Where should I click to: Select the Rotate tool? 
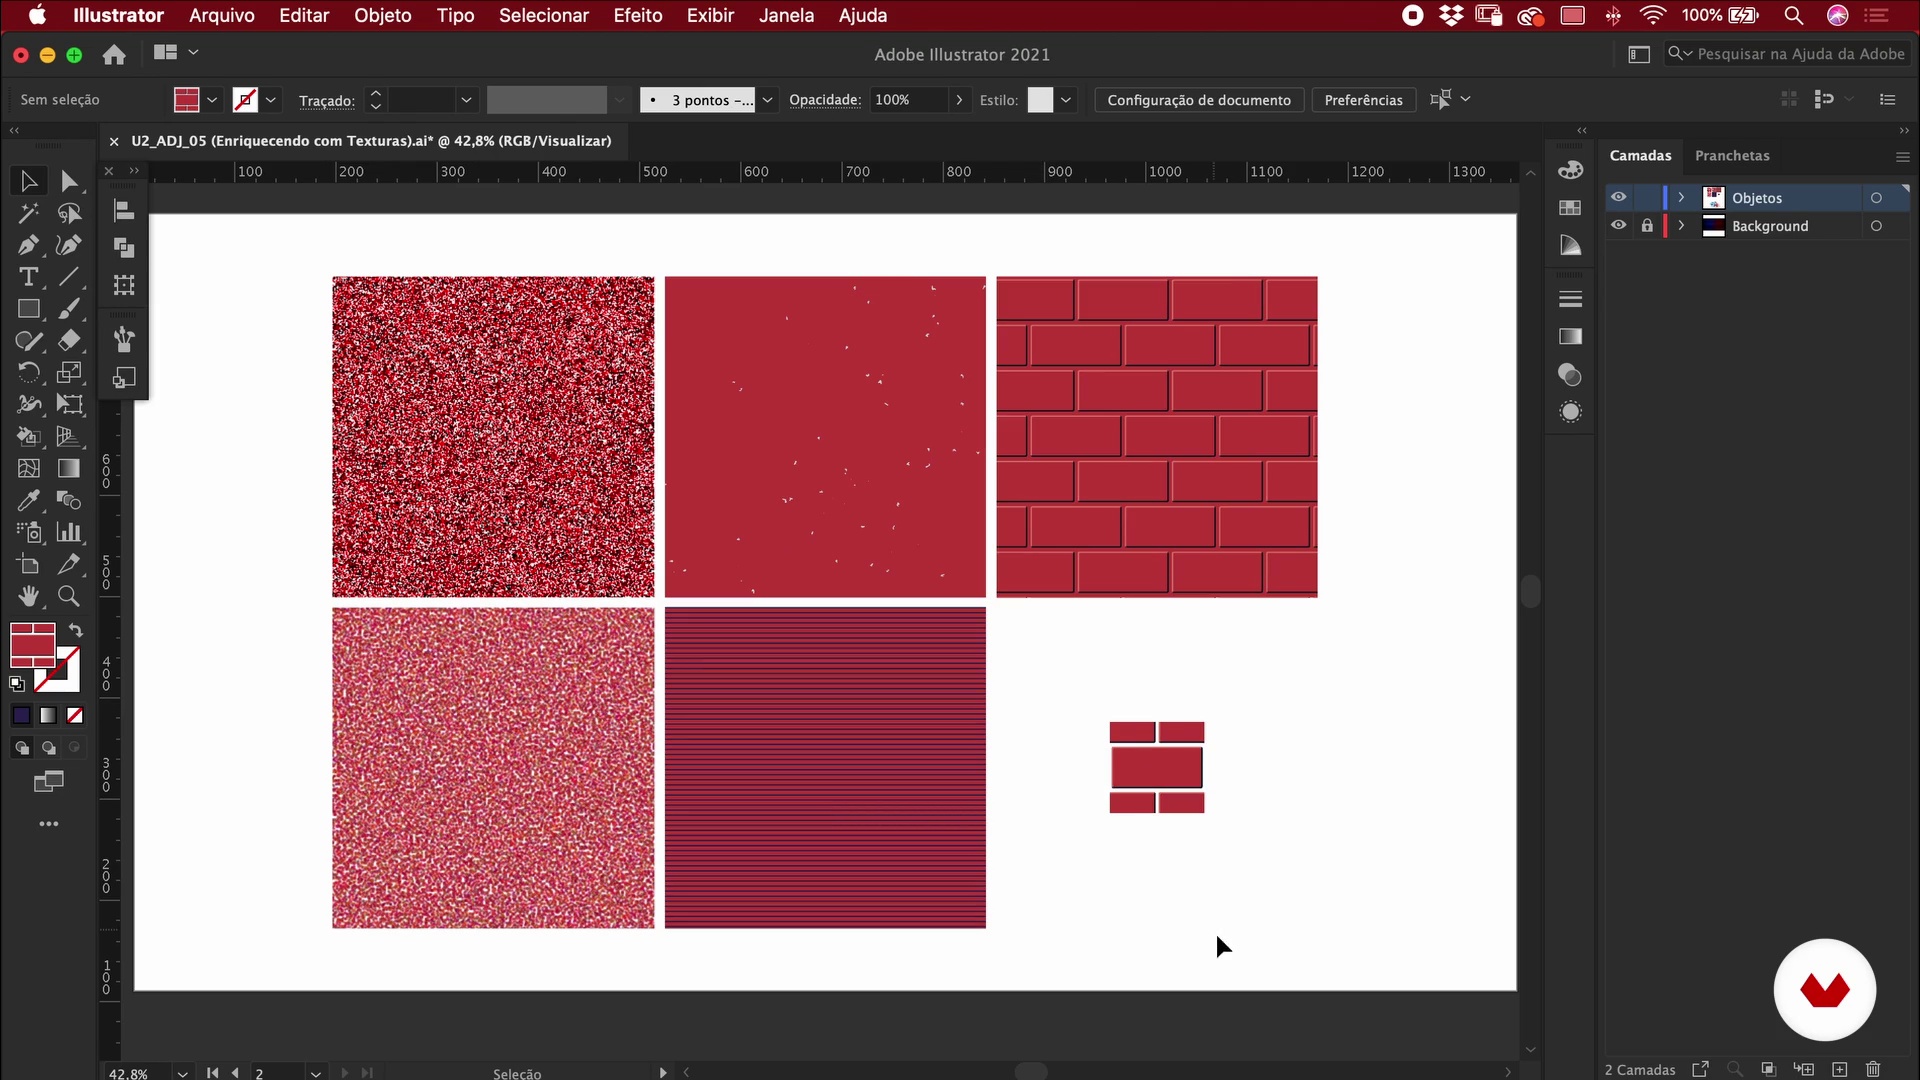28,373
